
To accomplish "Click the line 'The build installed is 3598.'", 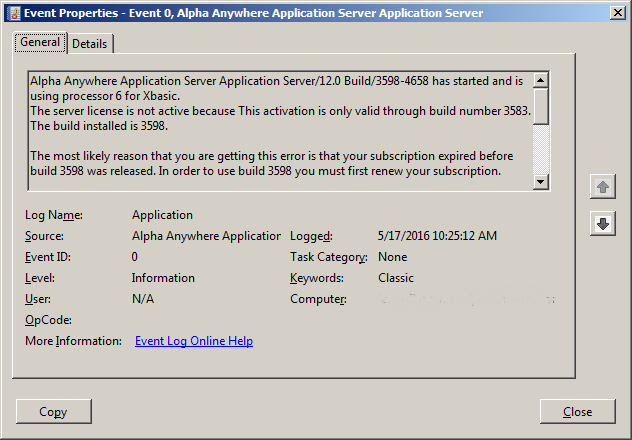I will pyautogui.click(x=99, y=126).
